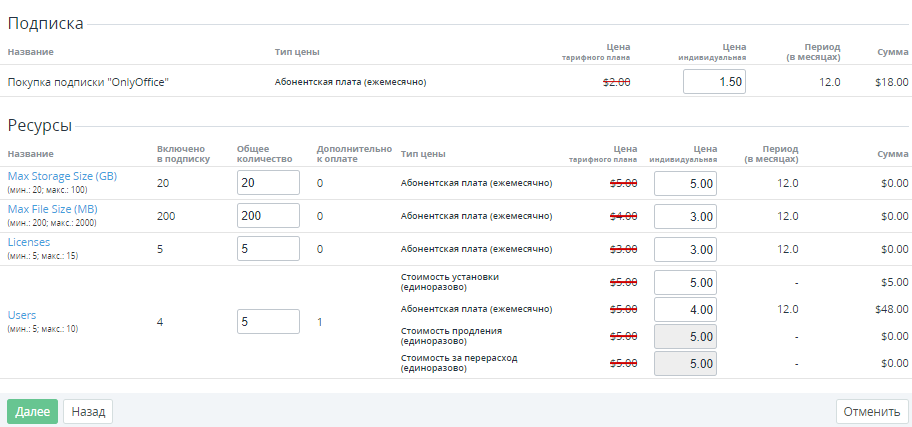Focus the OnlyOffice subscription individual price field
This screenshot has width=912, height=427.
tap(714, 82)
